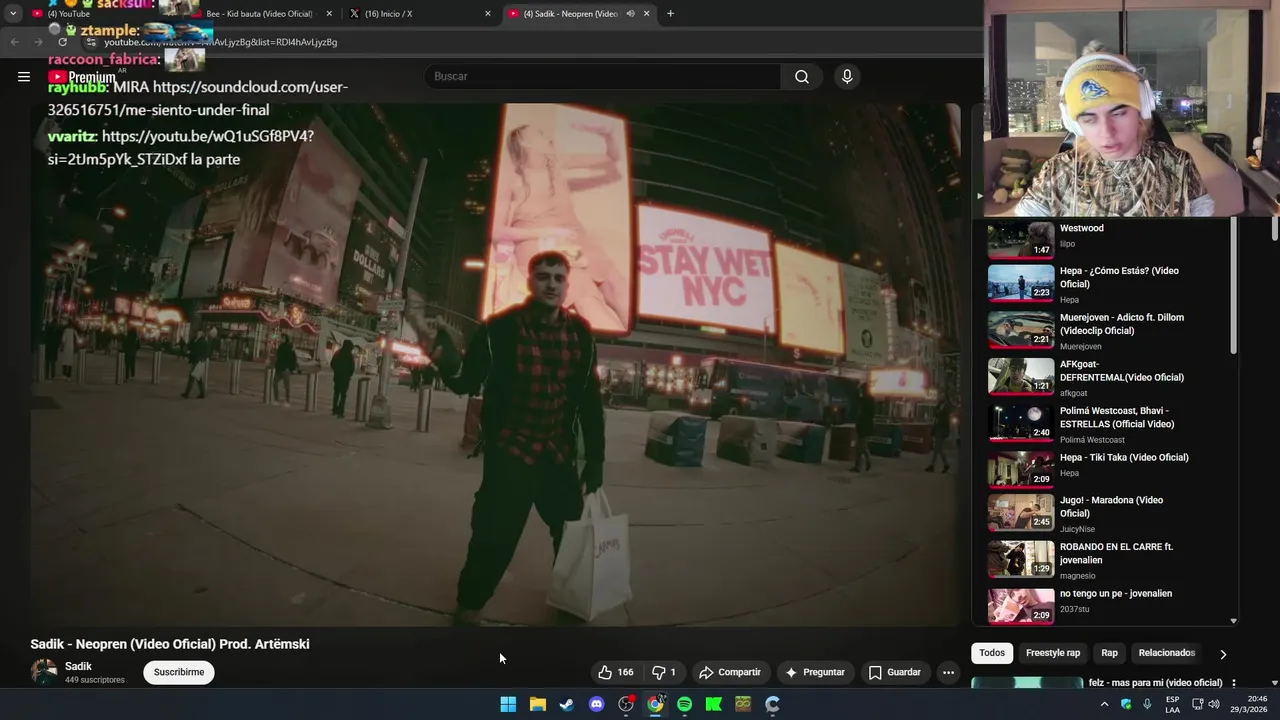
Task: Close the Inicio / X tab
Action: pos(488,14)
